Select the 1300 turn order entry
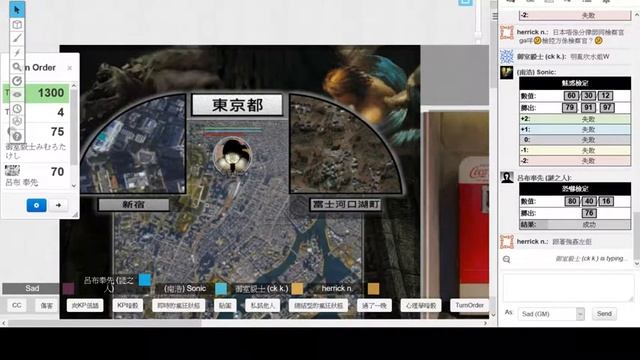The height and width of the screenshot is (360, 640). coord(36,93)
